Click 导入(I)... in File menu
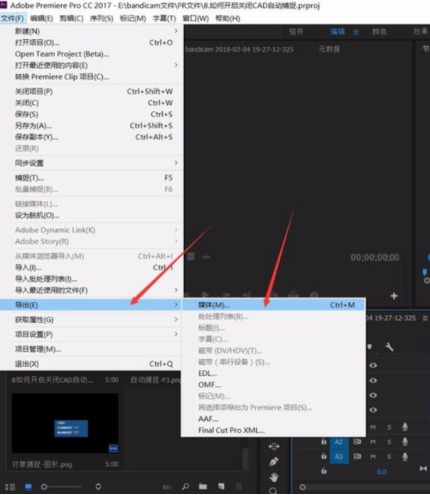Screen dimensions: 430x495 (92, 268)
